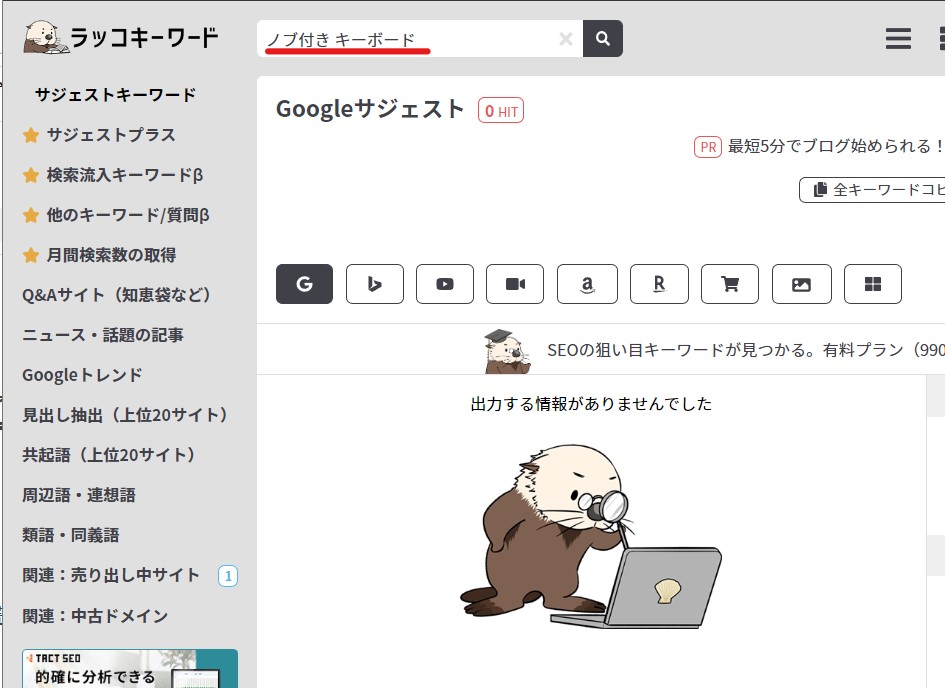
Task: Open サジェストプラス in the sidebar
Action: pyautogui.click(x=111, y=135)
